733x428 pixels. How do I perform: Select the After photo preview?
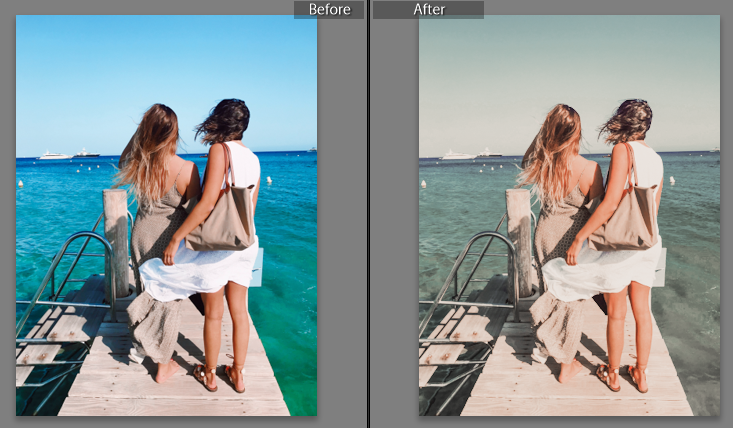pos(569,215)
